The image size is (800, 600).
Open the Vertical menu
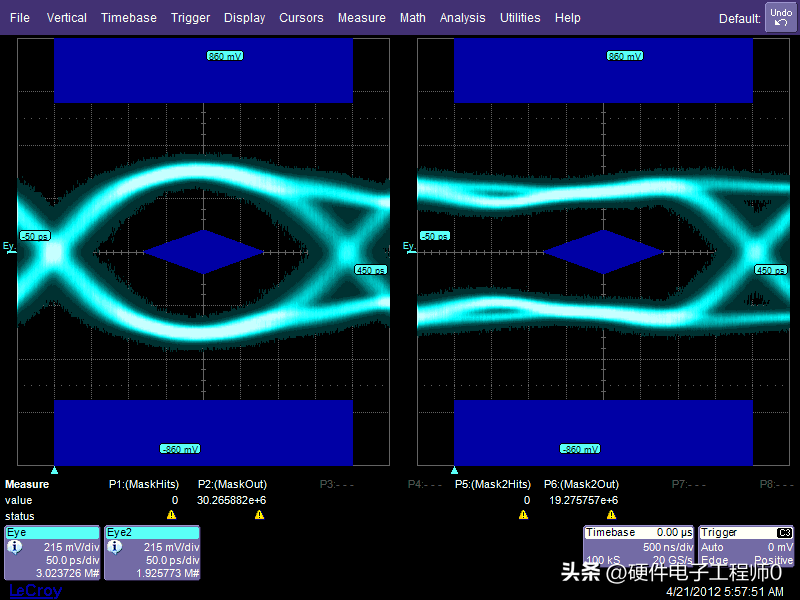tap(66, 18)
